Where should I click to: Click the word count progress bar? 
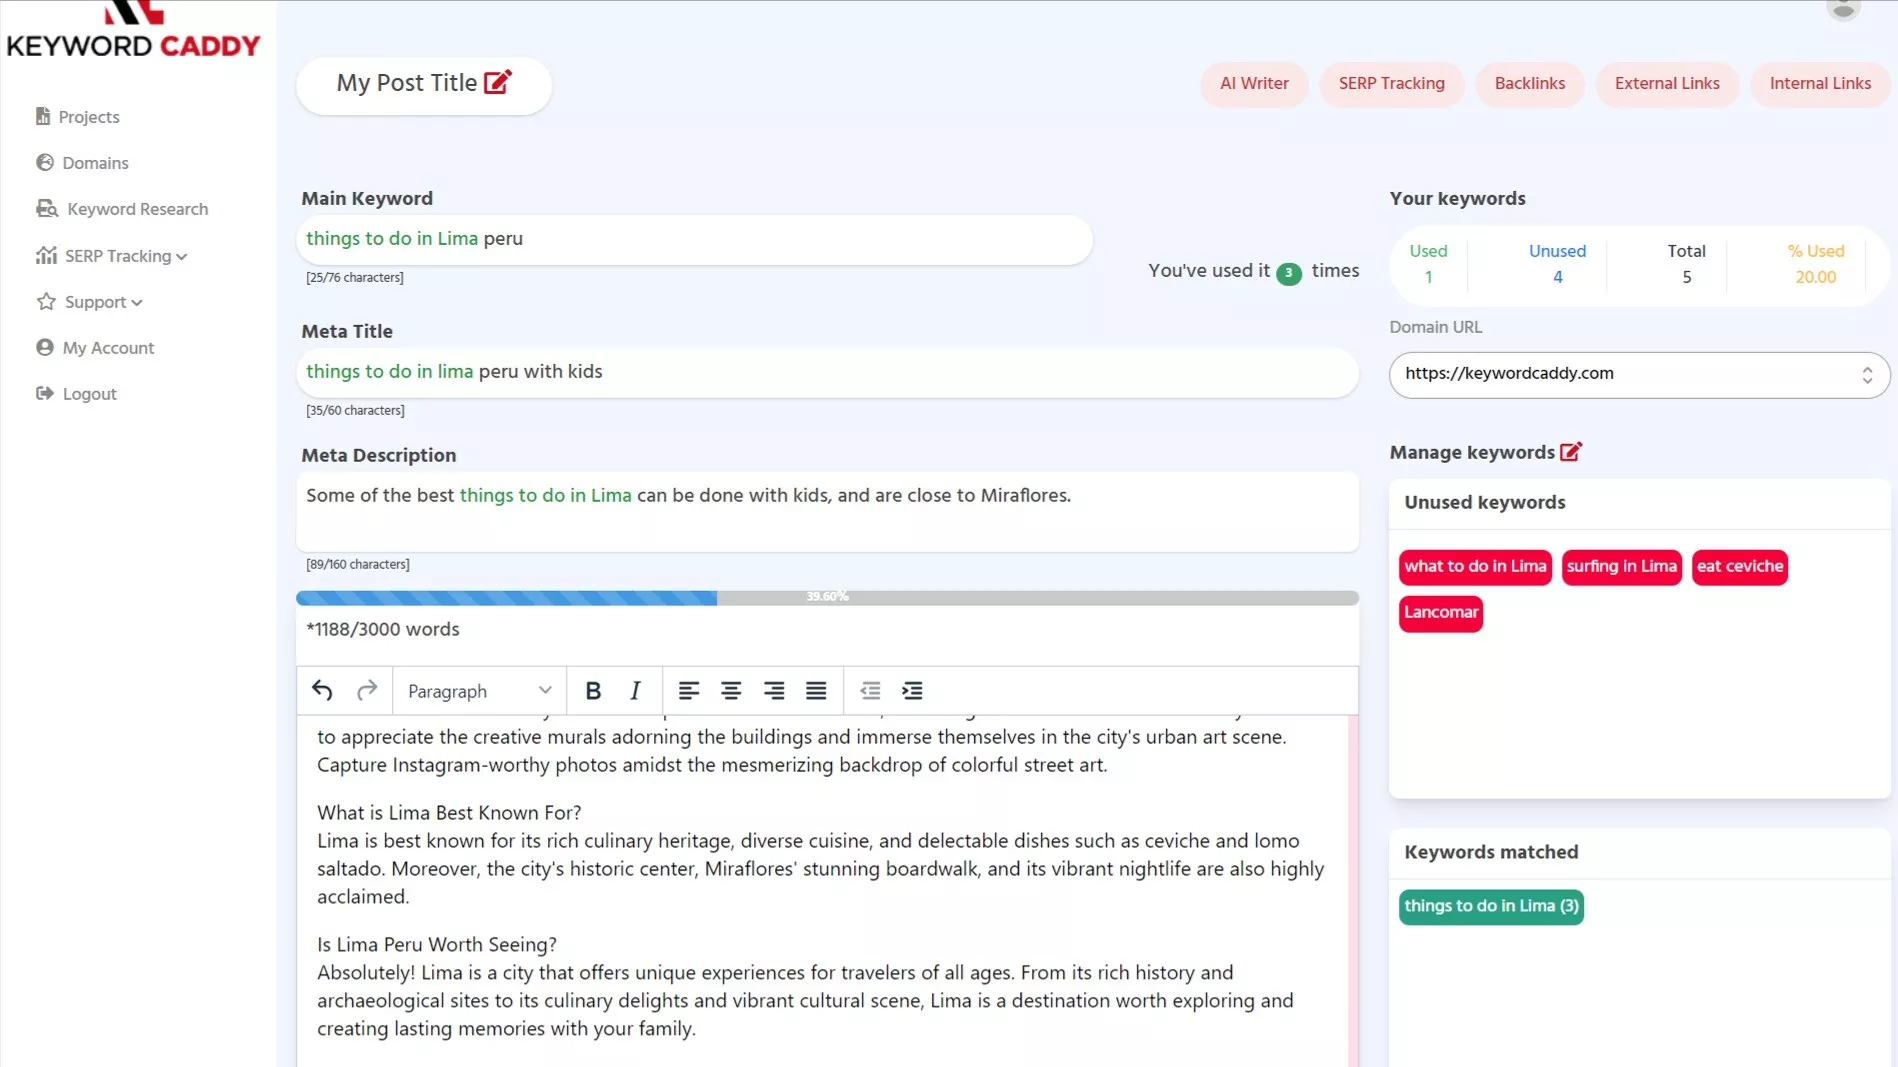(x=826, y=597)
